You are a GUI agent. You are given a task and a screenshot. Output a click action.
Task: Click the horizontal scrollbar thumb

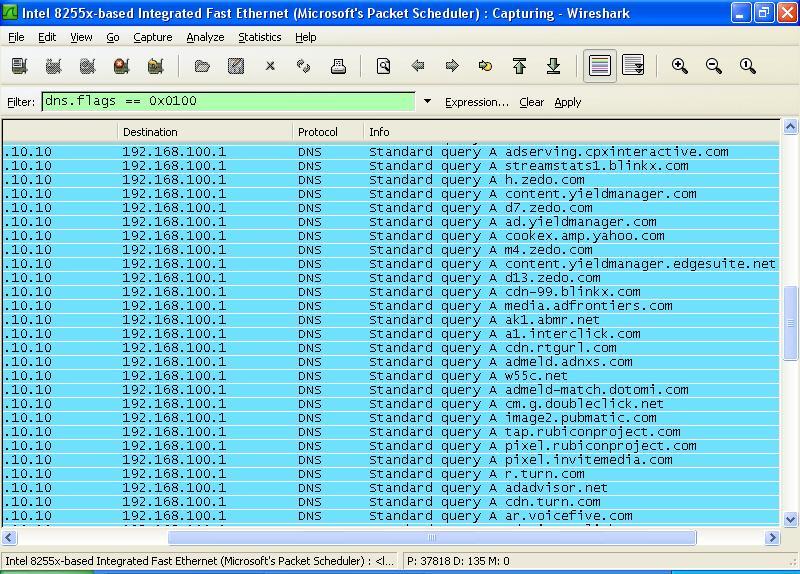click(432, 537)
